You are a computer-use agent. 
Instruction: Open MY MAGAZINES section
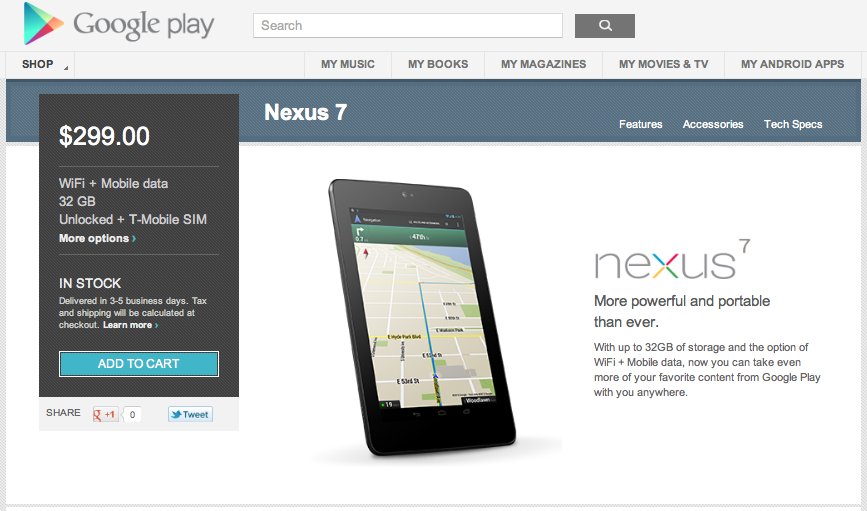[x=544, y=65]
